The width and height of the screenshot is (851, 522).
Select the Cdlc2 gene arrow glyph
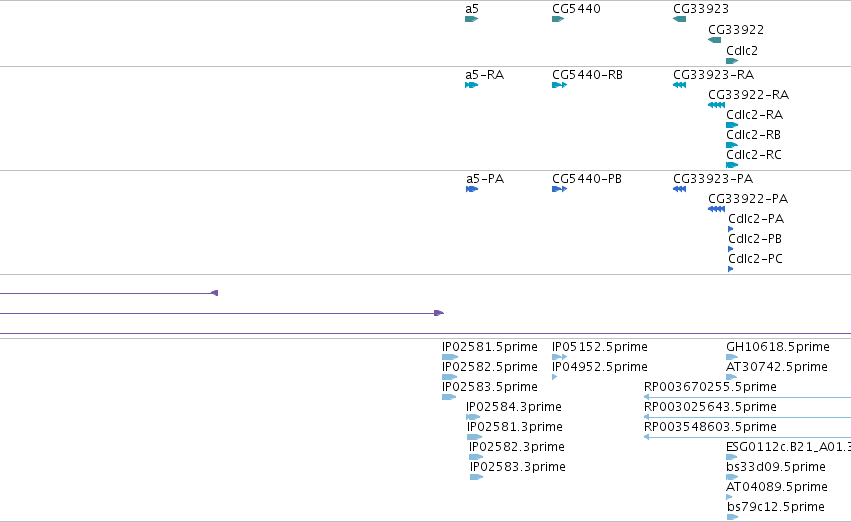click(x=732, y=61)
